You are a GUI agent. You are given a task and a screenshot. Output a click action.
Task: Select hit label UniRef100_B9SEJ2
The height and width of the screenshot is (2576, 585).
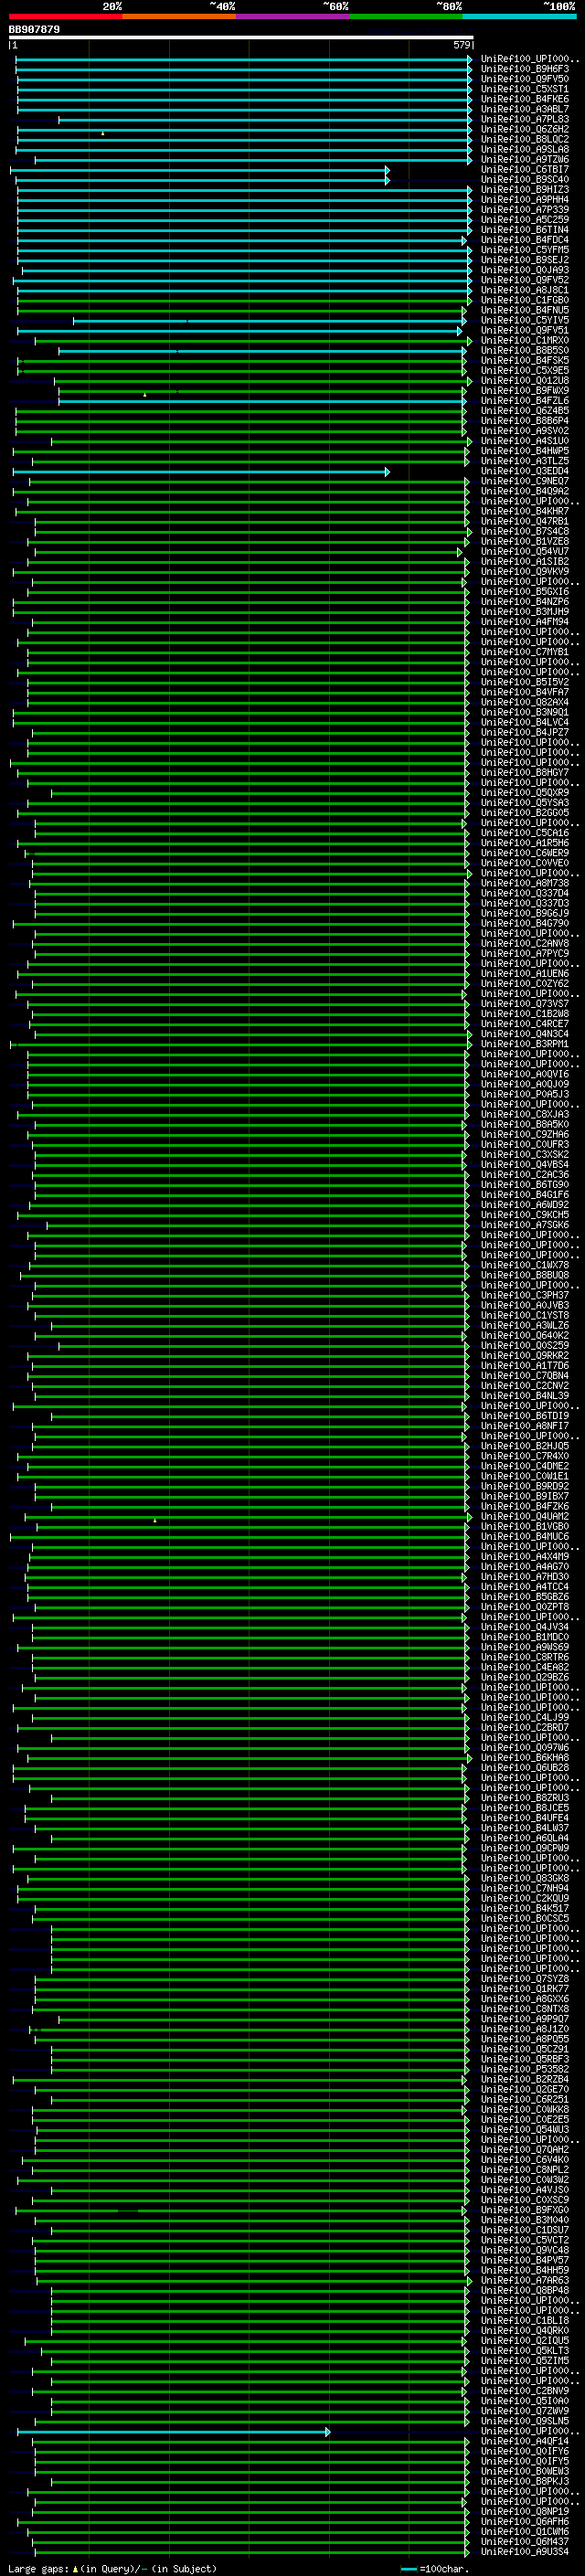tap(524, 260)
